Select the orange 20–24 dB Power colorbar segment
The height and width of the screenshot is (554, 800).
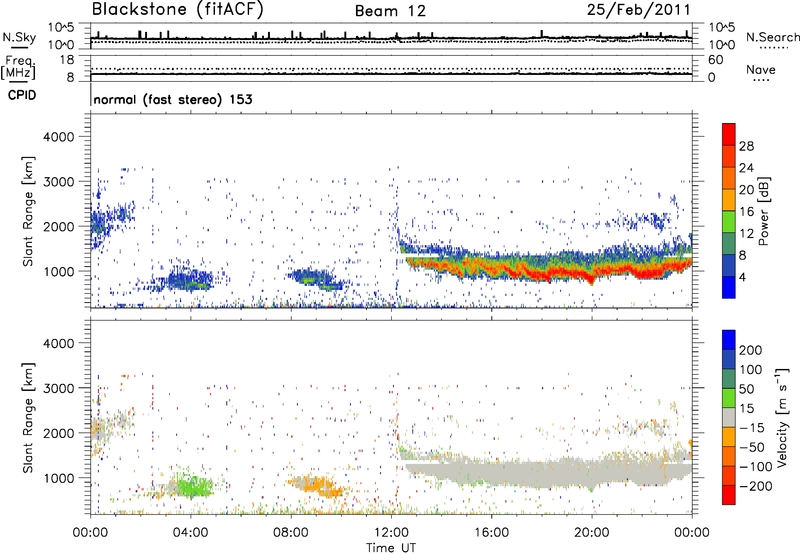pos(729,178)
